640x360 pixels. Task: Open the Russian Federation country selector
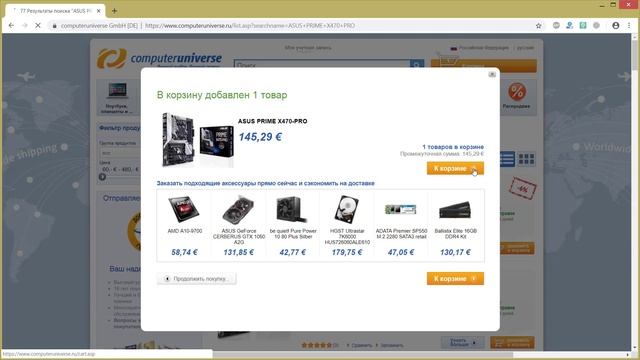[480, 48]
